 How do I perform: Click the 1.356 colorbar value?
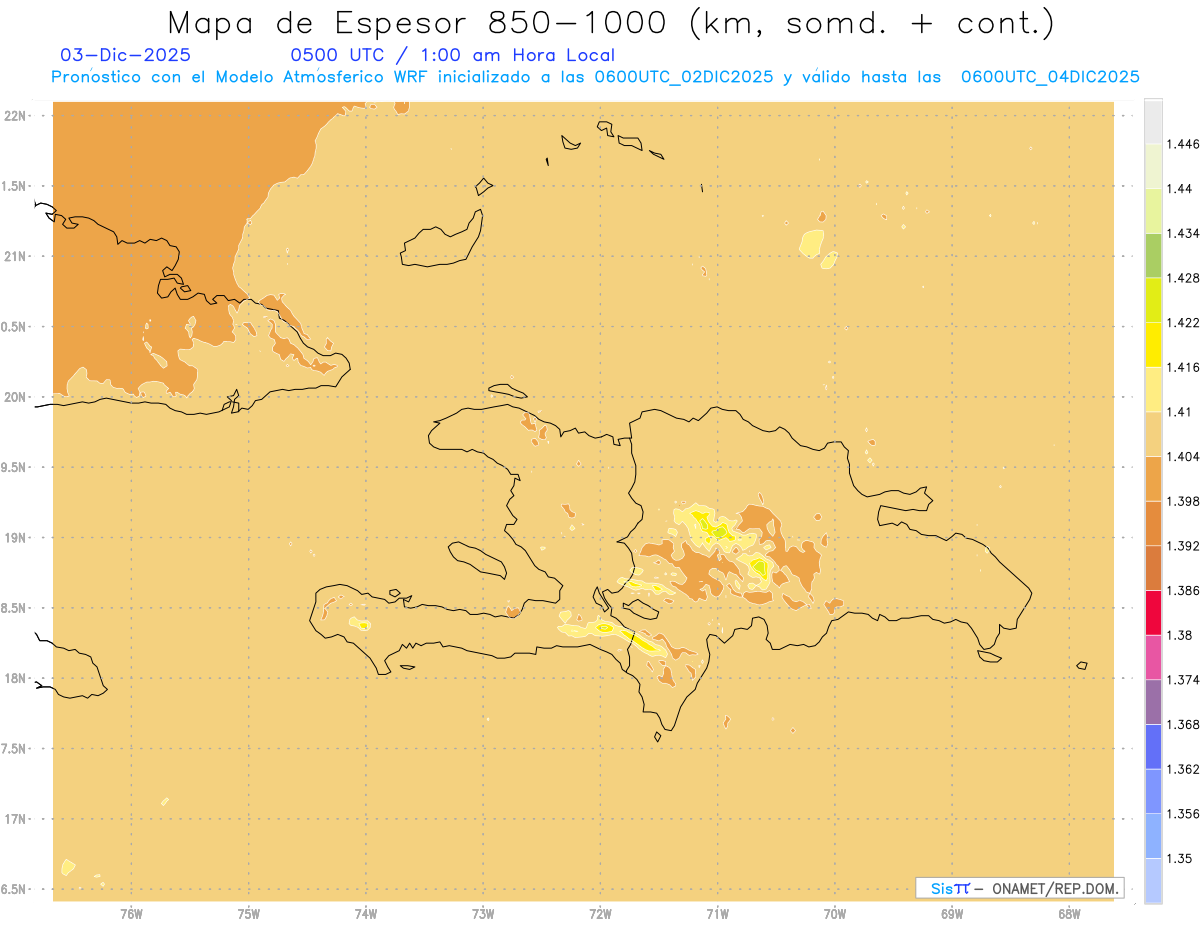point(1183,814)
